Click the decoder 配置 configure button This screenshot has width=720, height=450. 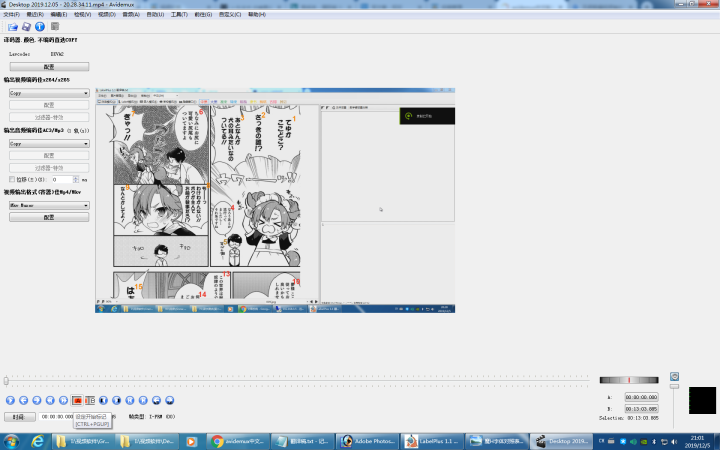(x=49, y=67)
